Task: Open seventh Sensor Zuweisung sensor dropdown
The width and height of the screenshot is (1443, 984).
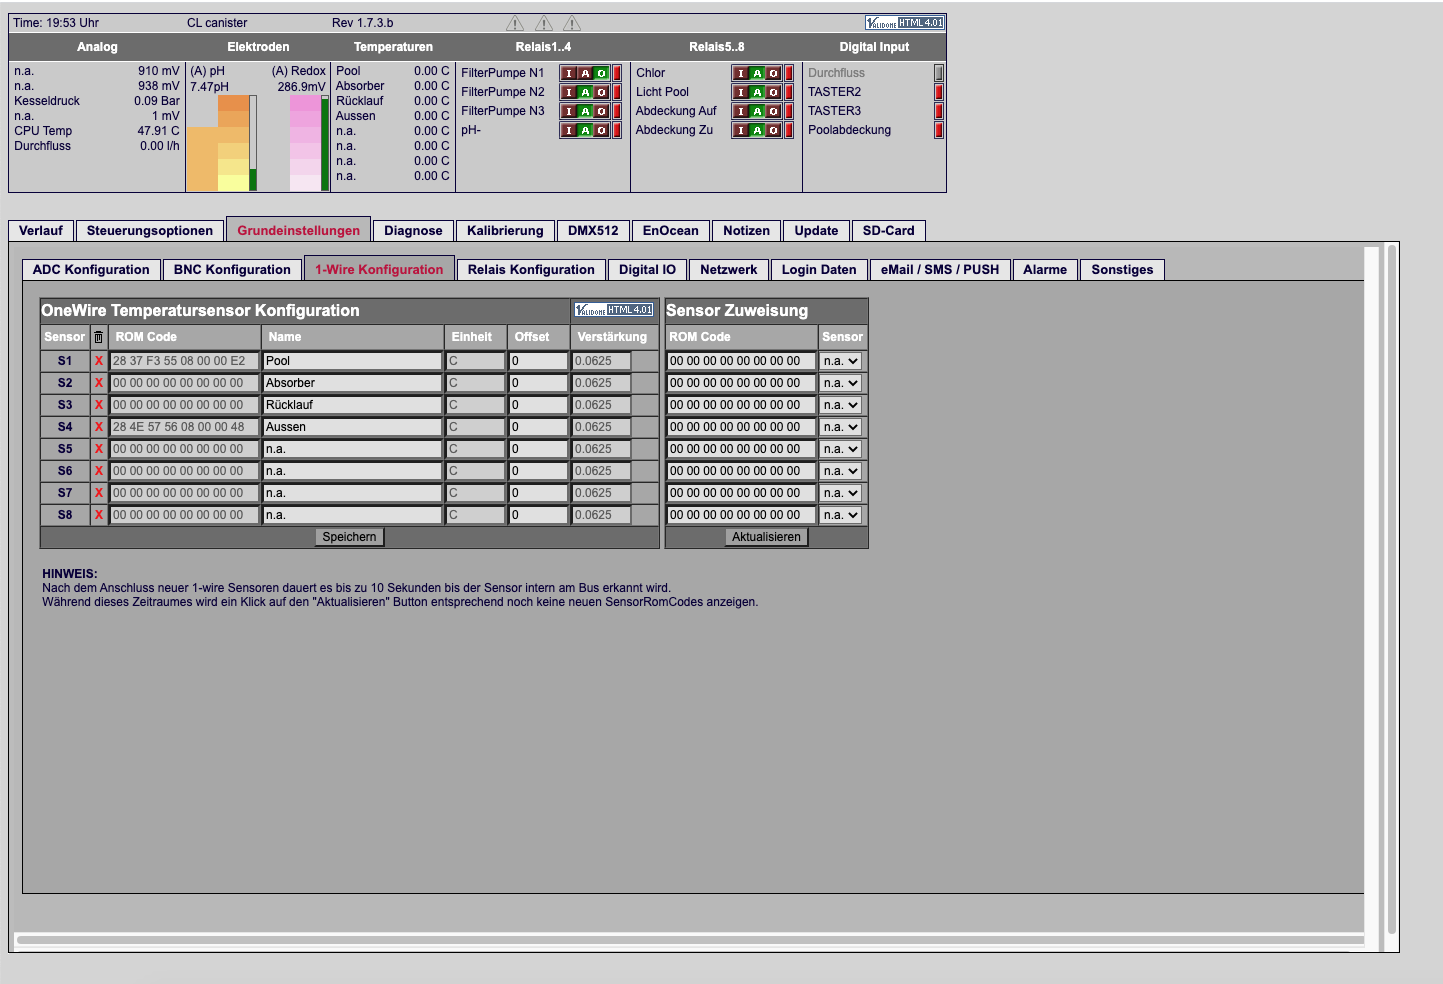Action: [x=841, y=493]
